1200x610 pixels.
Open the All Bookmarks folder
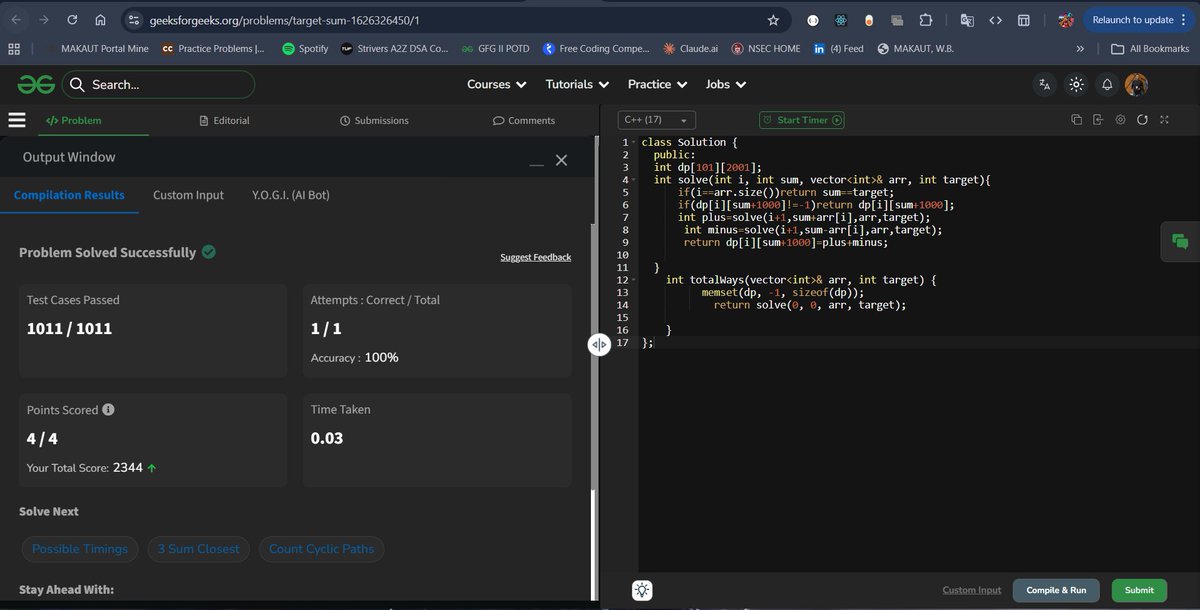(x=1149, y=48)
